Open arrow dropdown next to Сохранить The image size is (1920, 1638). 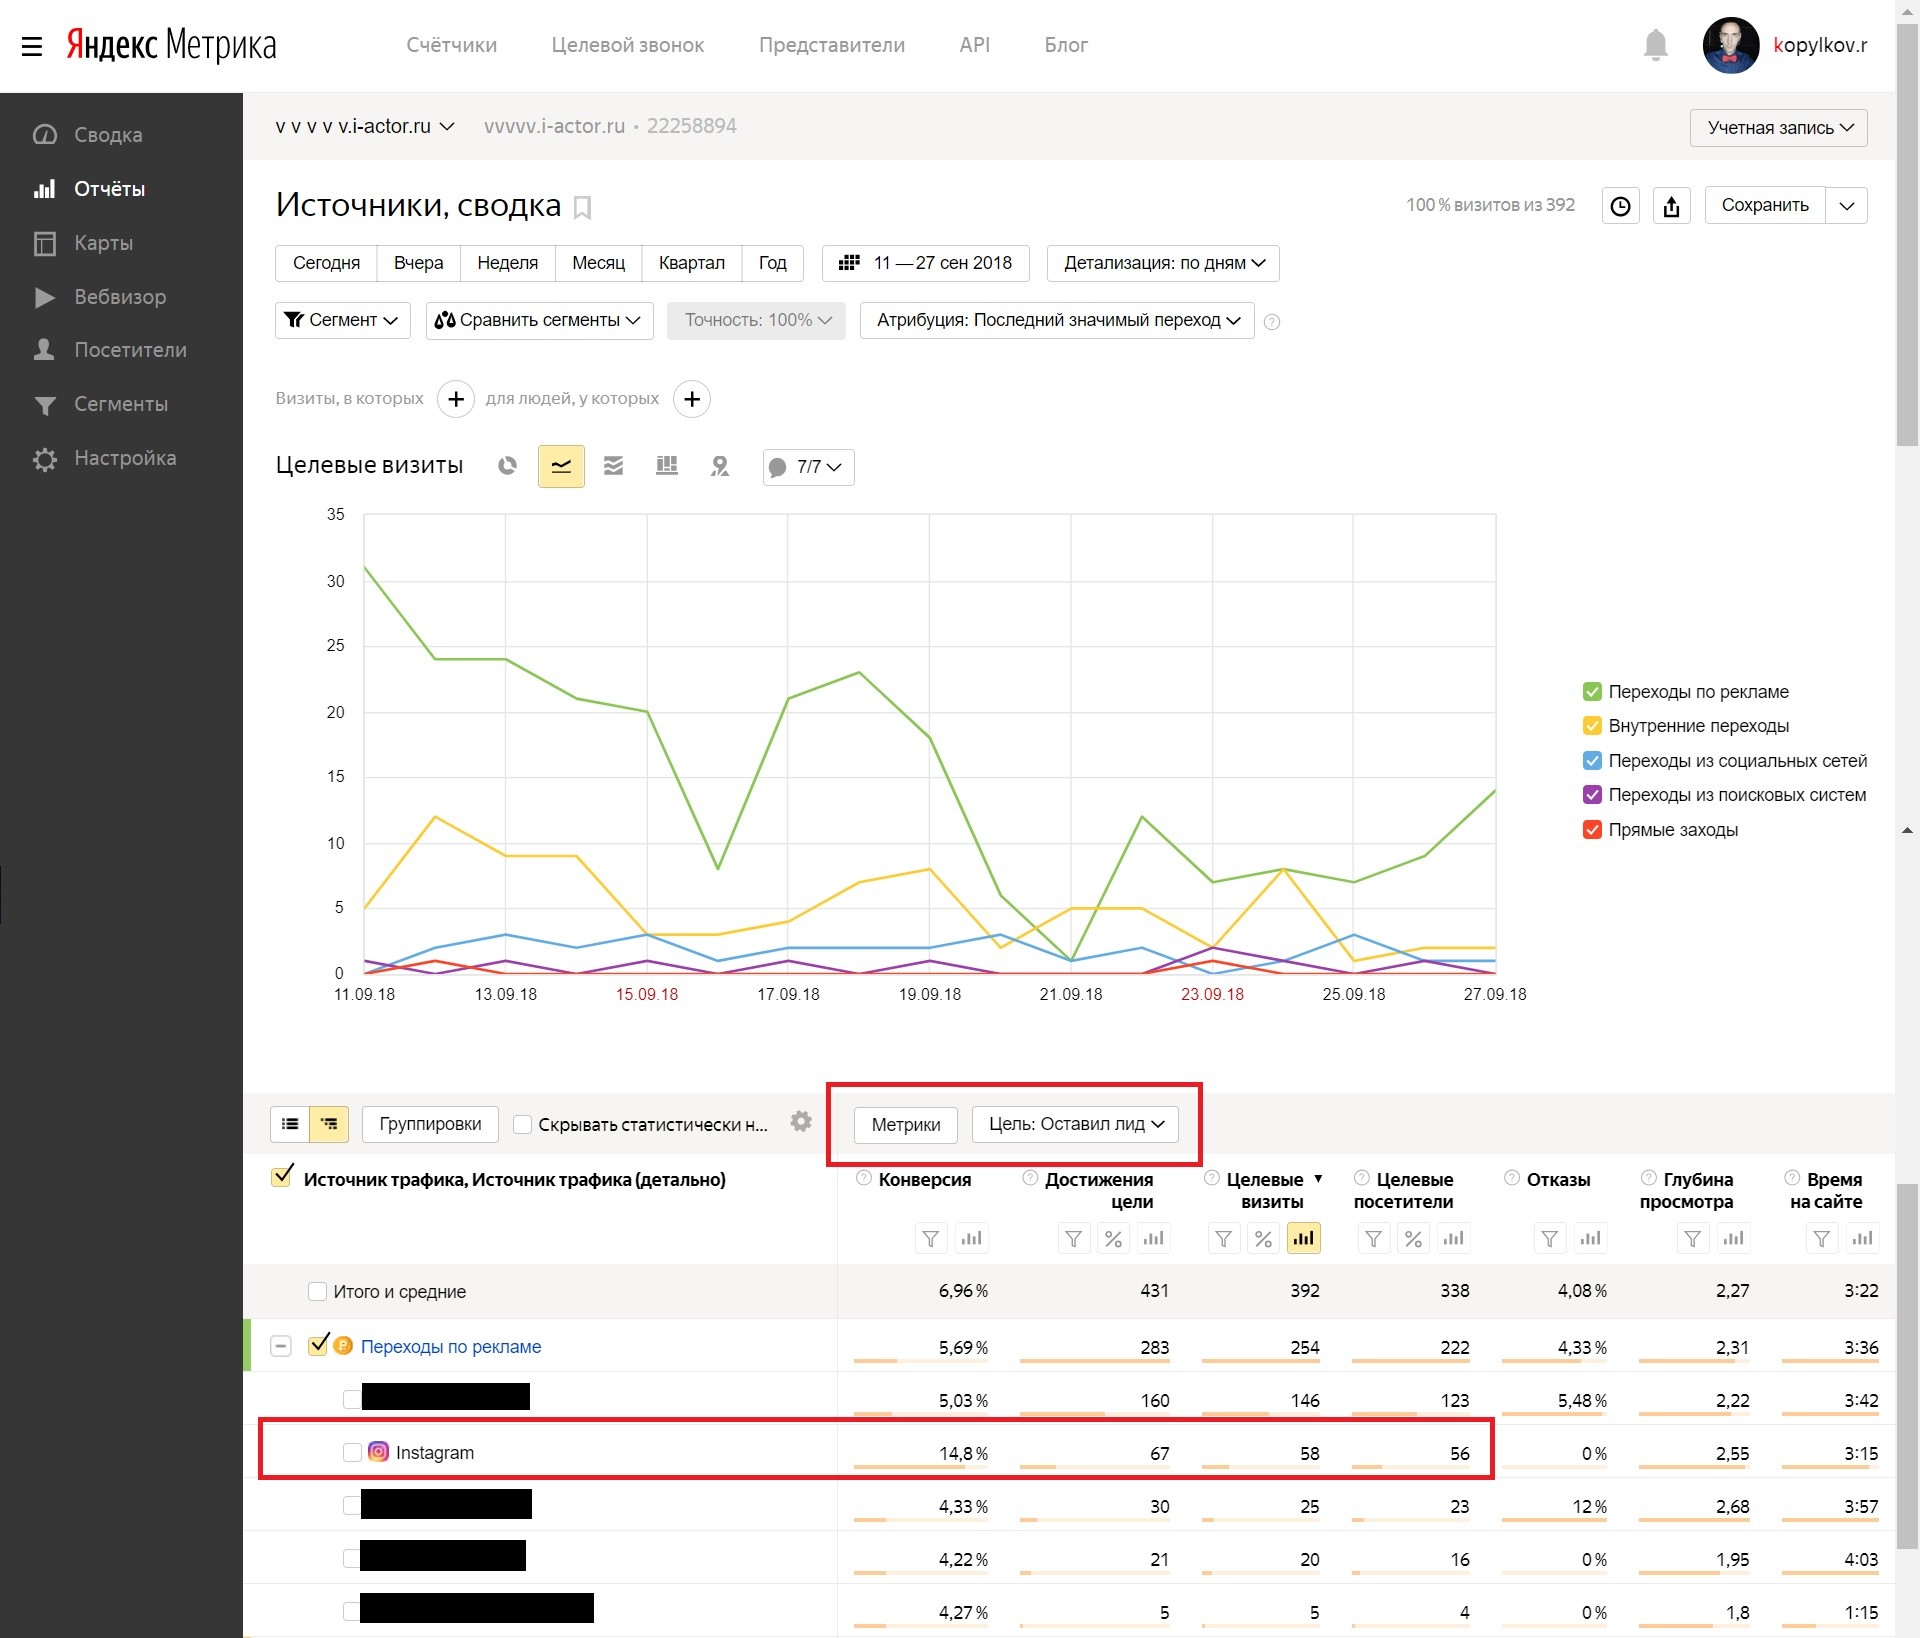(x=1846, y=206)
